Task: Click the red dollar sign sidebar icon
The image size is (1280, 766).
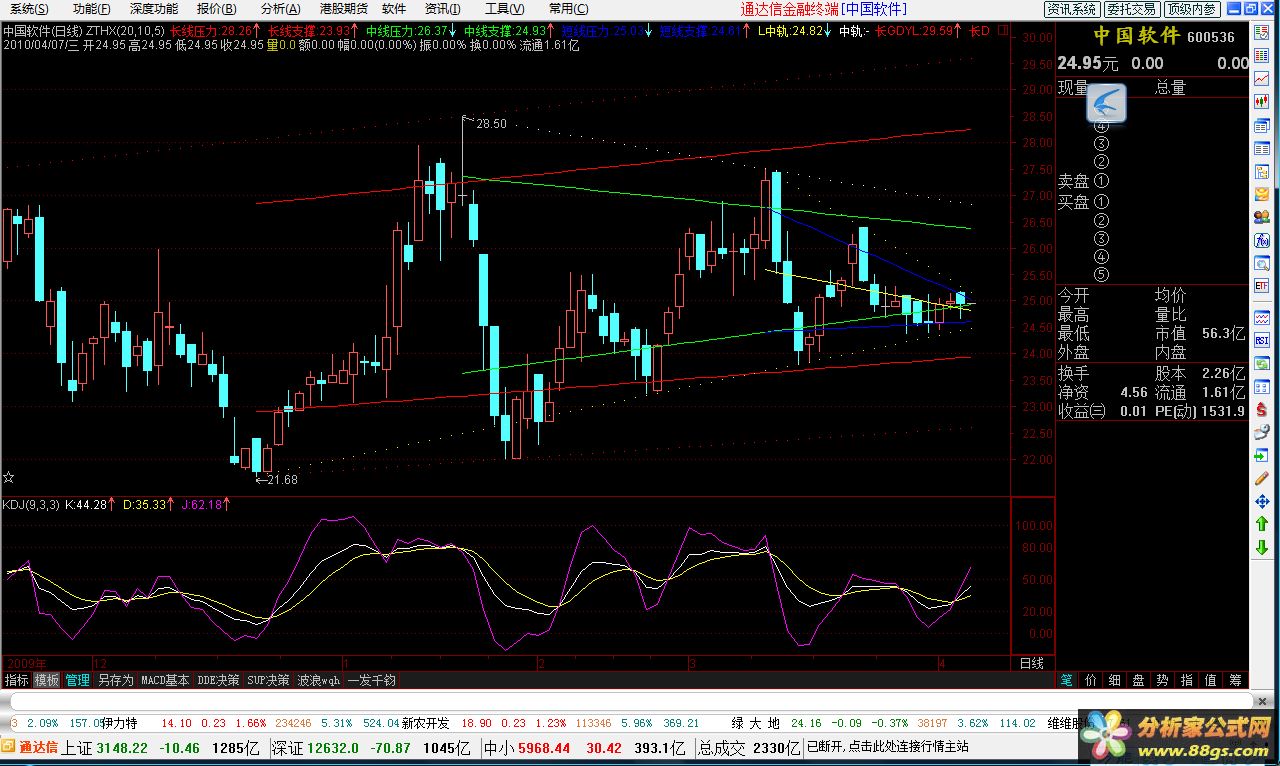Action: [1262, 409]
